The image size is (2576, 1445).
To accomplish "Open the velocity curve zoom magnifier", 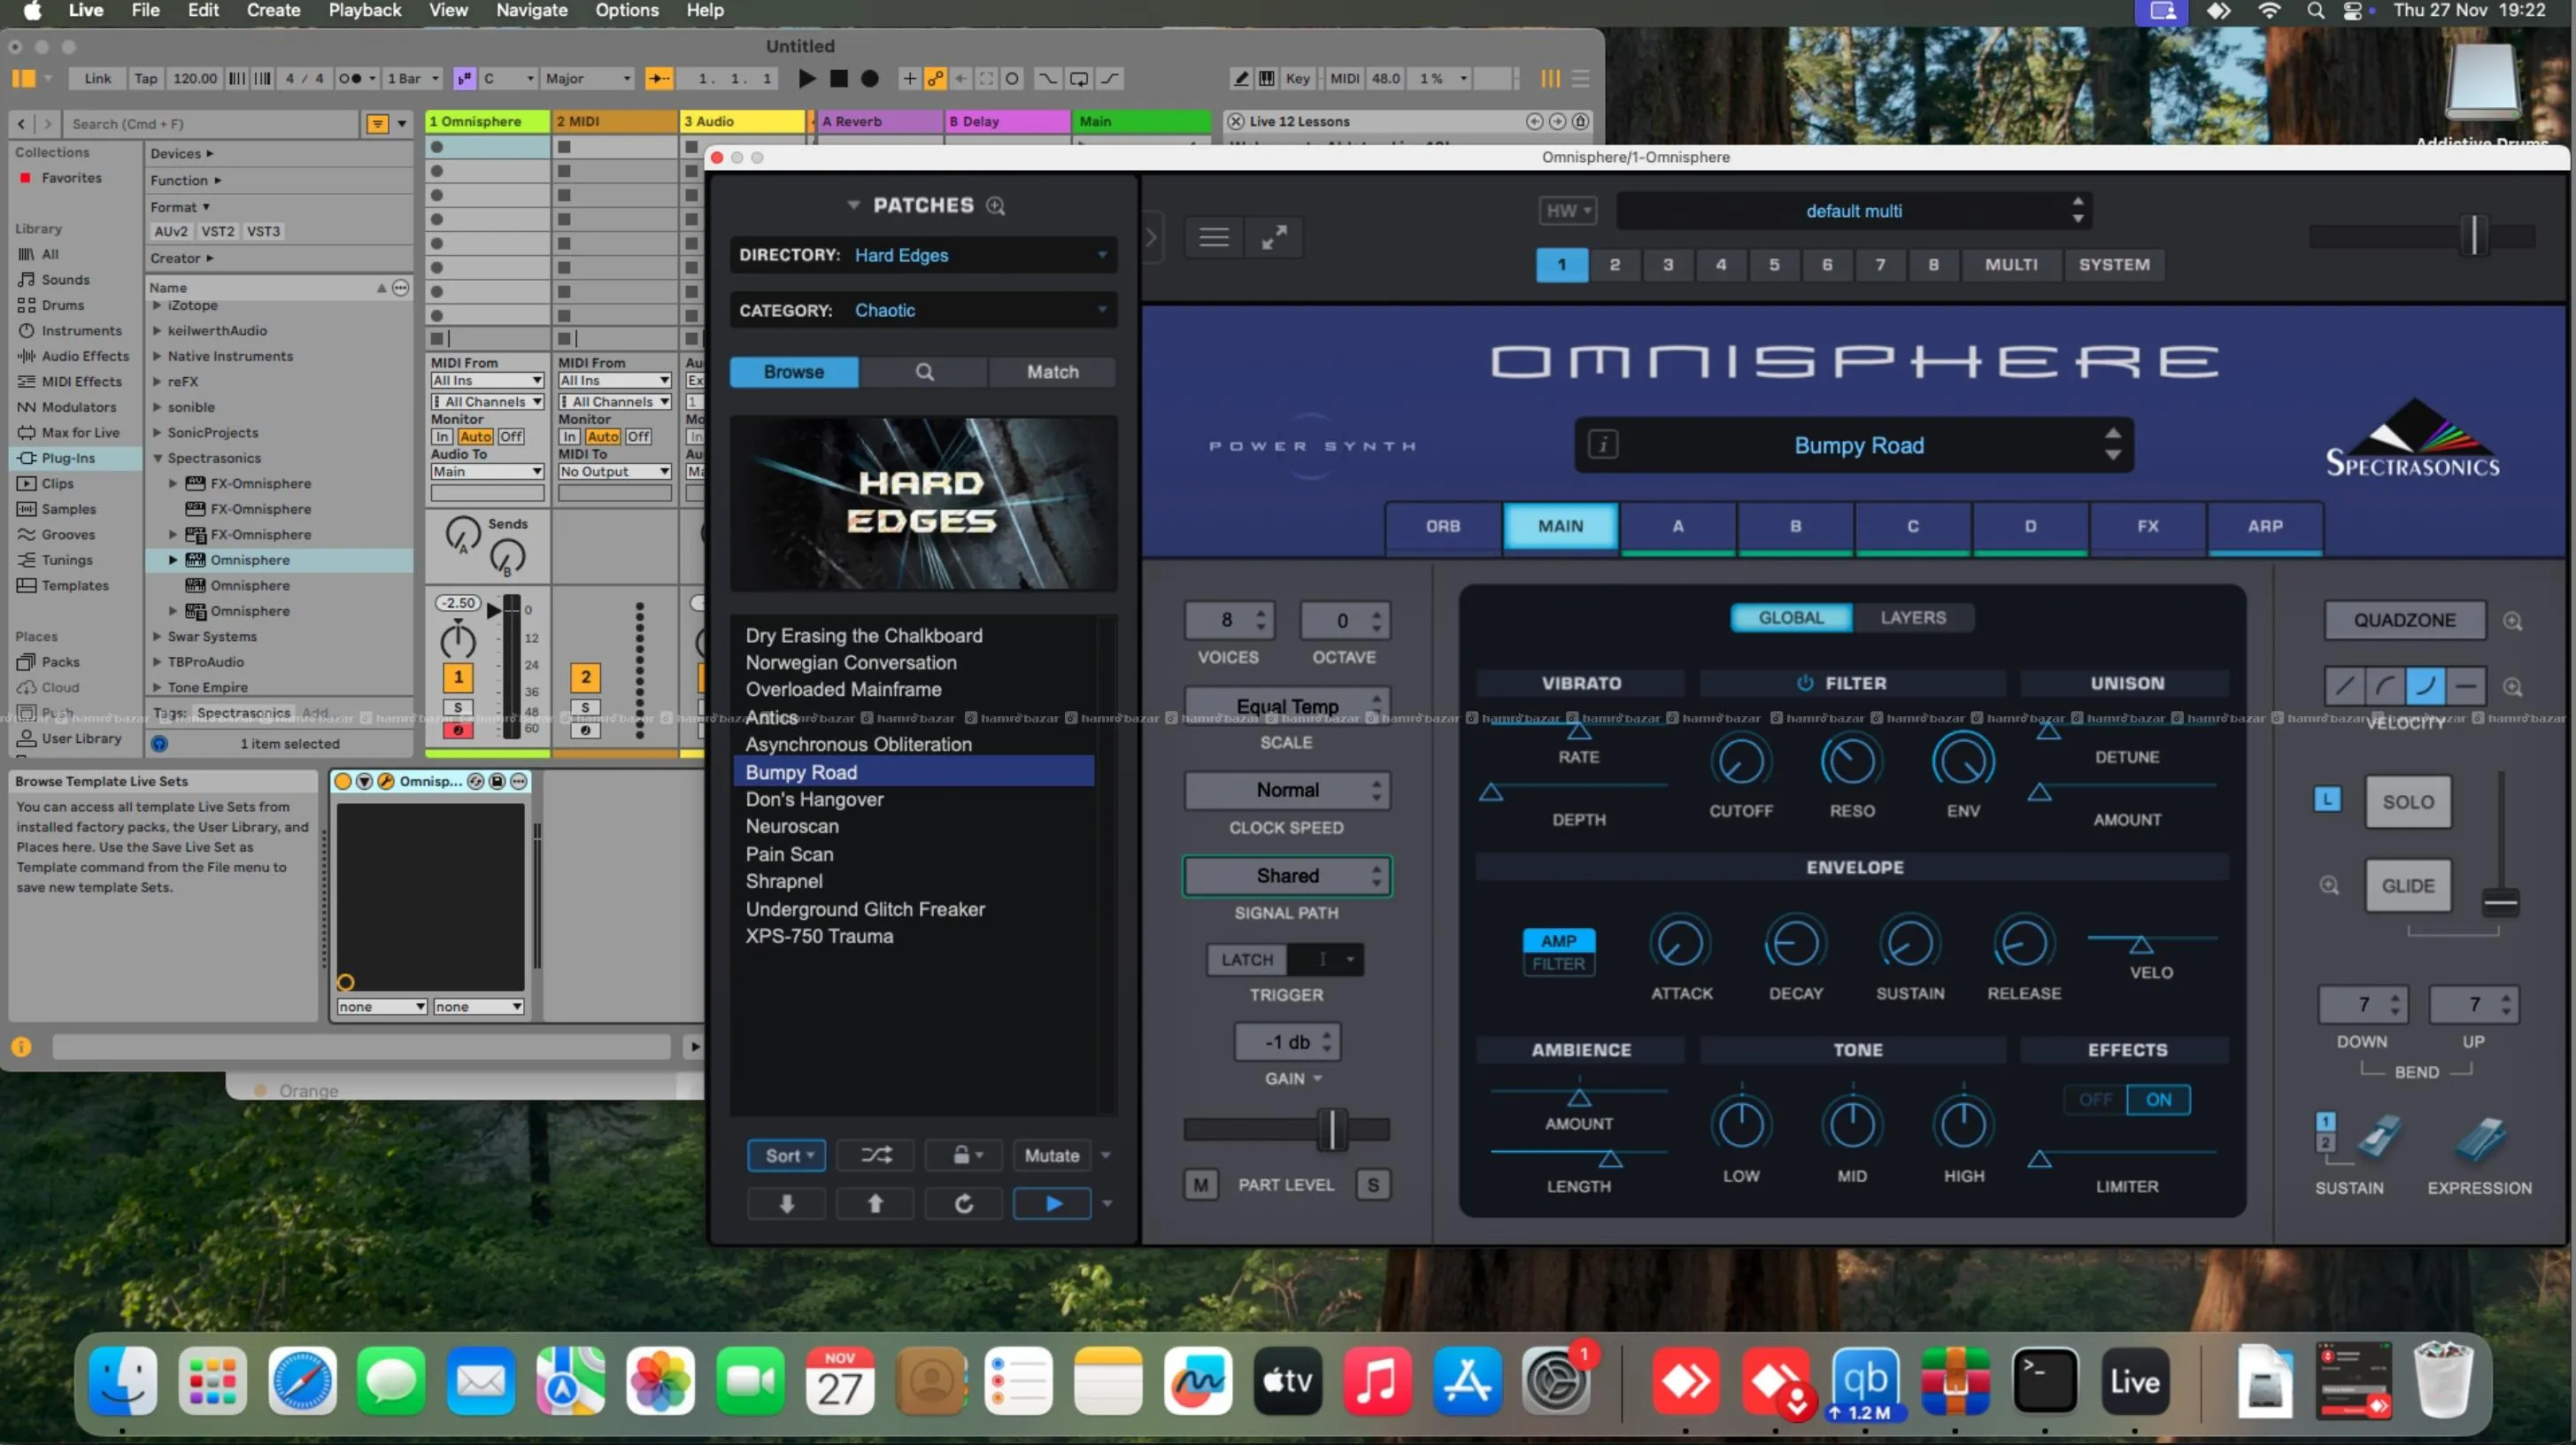I will [x=2512, y=687].
